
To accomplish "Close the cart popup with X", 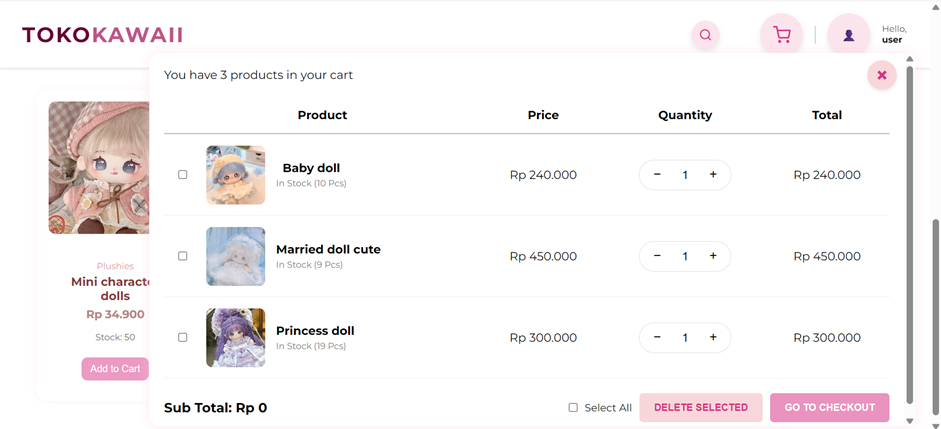I will 881,75.
